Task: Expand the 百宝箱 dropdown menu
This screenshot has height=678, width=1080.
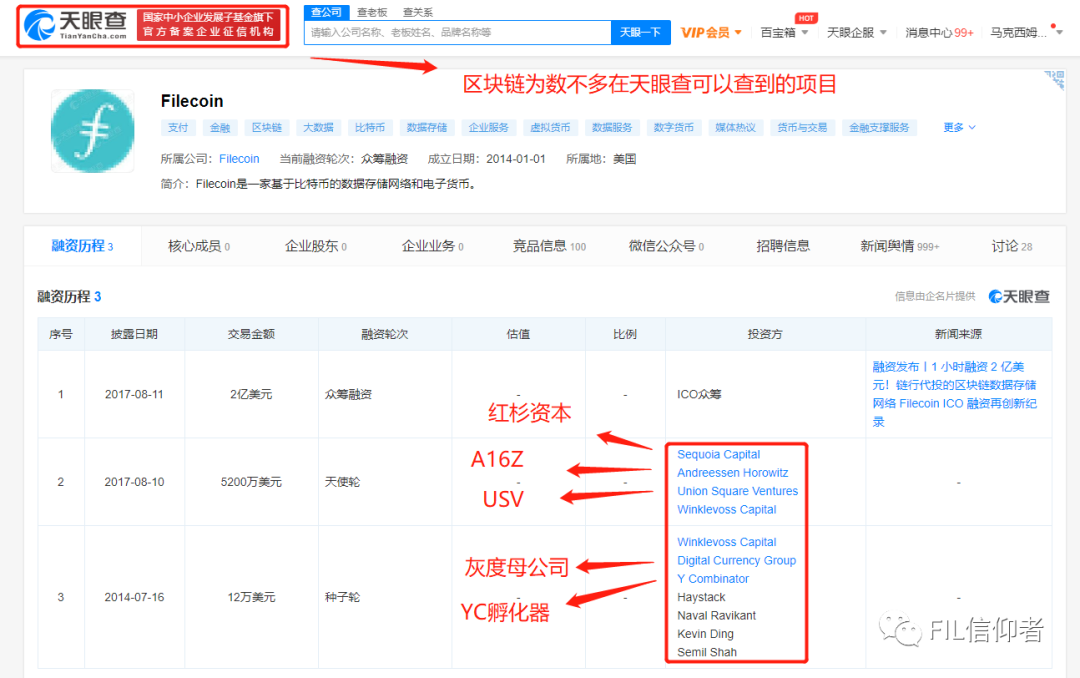Action: (790, 32)
